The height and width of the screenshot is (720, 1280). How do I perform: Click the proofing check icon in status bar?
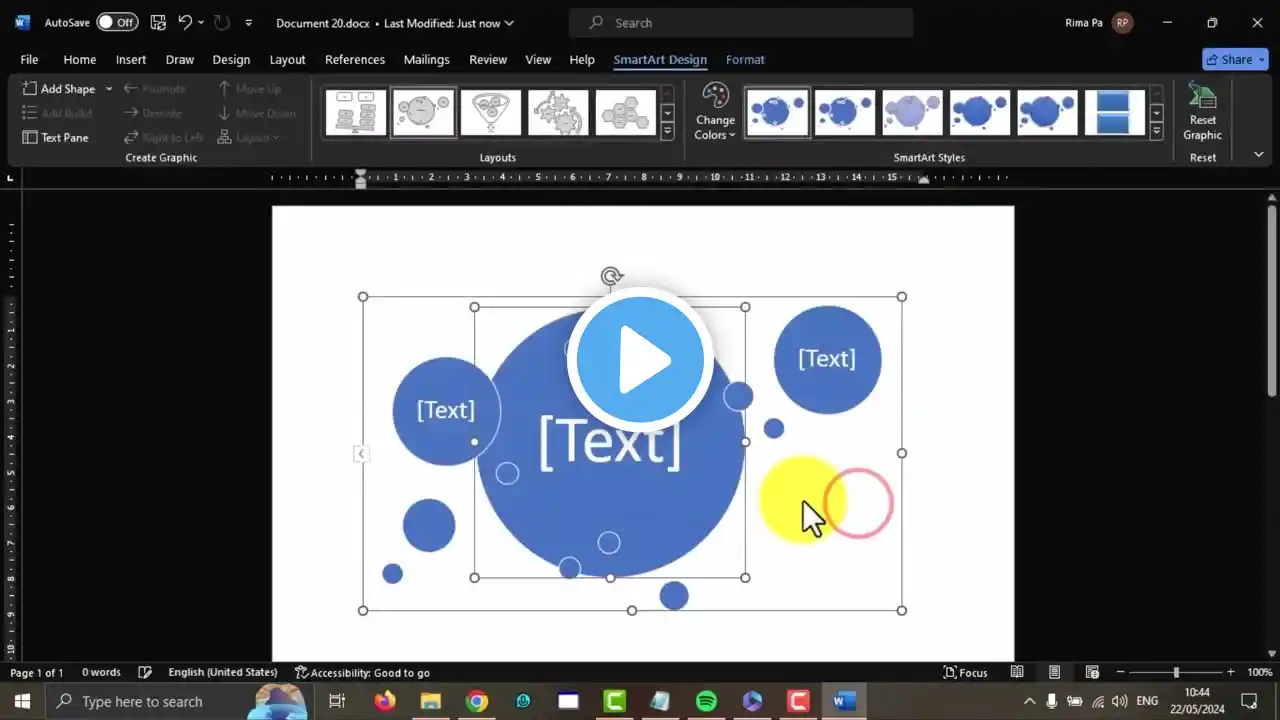coord(145,673)
